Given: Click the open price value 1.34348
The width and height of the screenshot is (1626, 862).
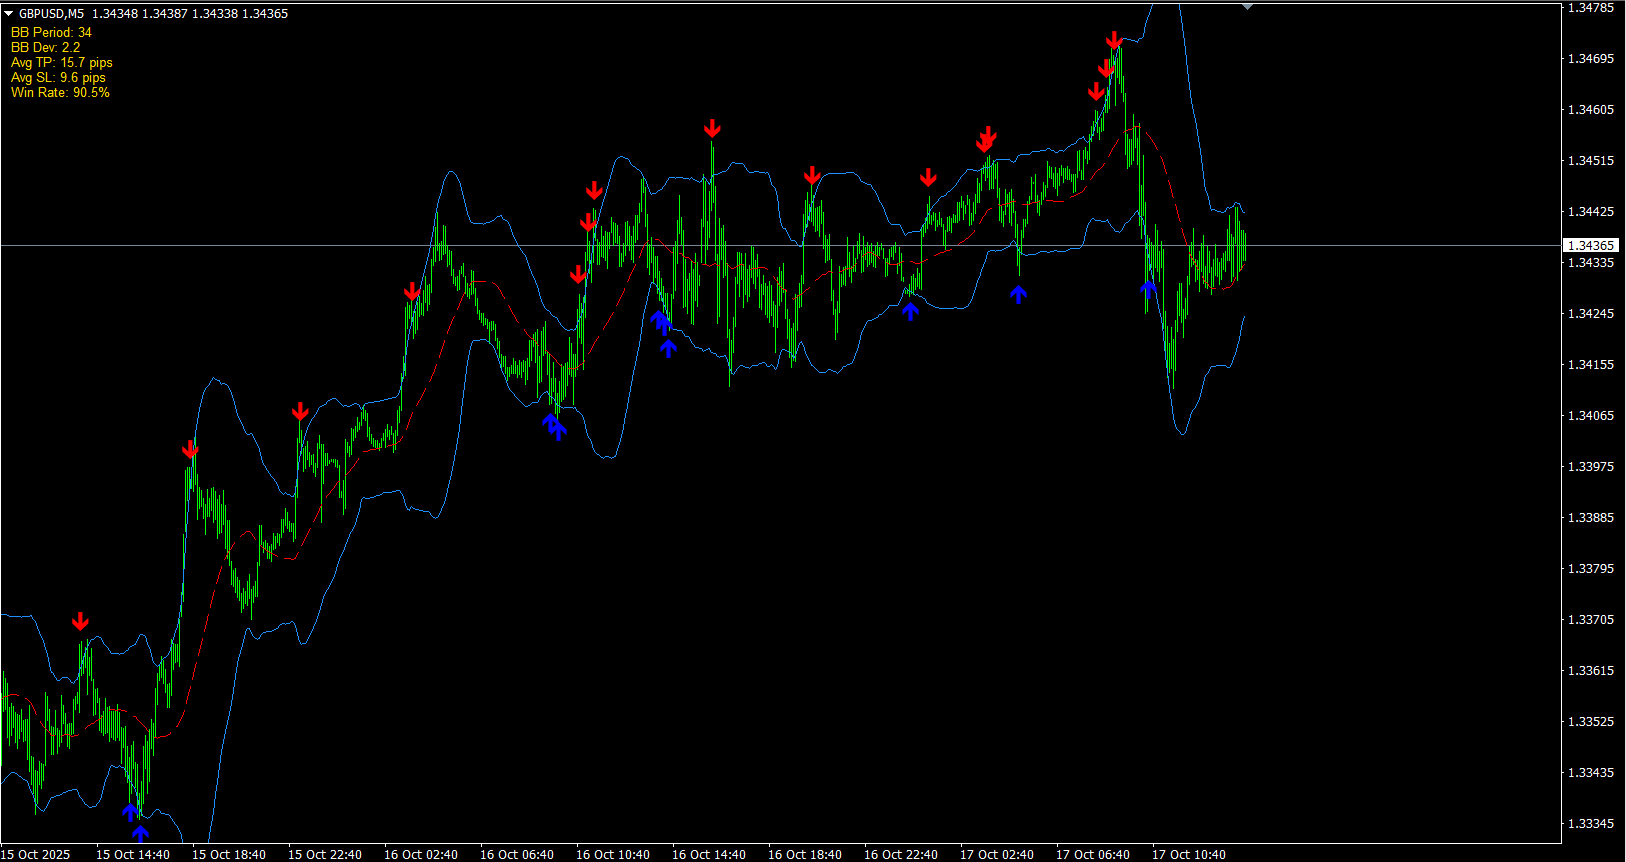Looking at the screenshot, I should click(x=115, y=14).
